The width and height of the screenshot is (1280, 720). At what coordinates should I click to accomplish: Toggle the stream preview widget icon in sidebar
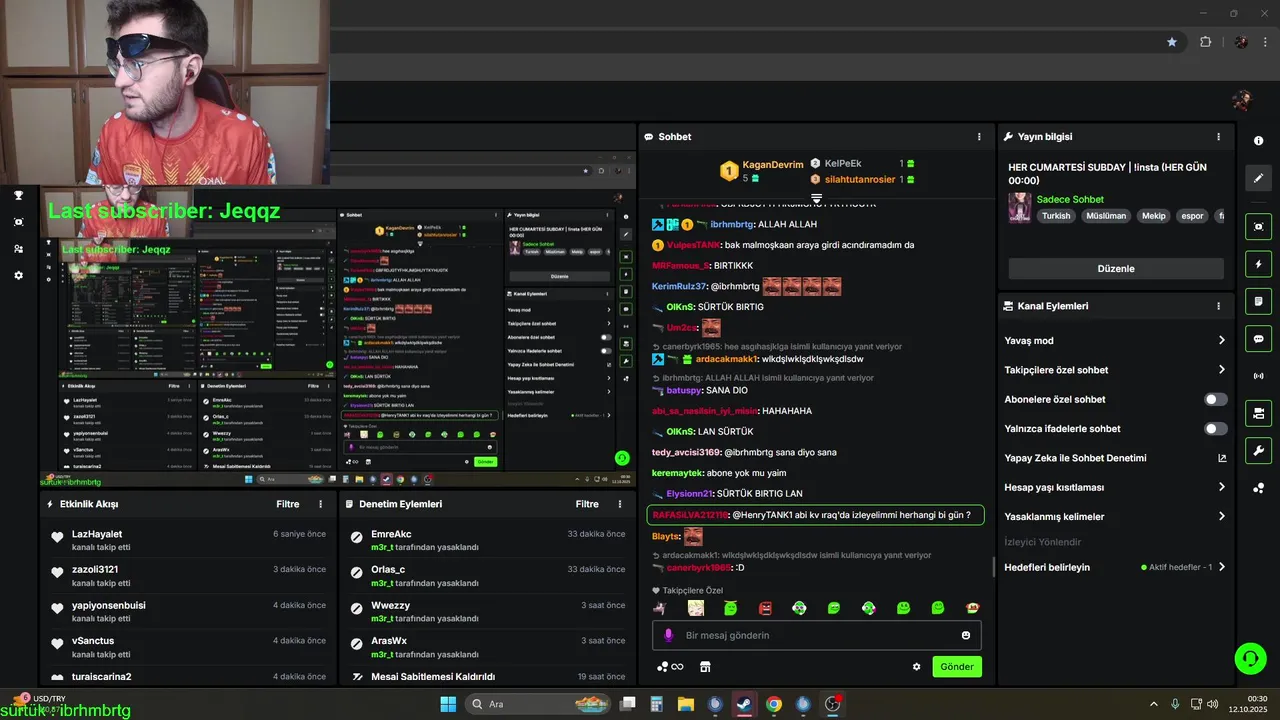pos(1258,227)
